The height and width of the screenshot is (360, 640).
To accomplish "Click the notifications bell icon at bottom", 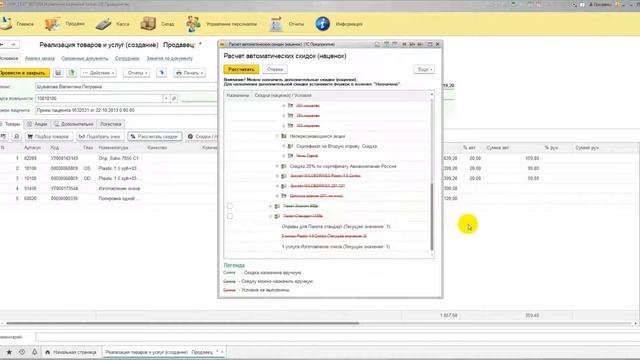I will click(35, 352).
